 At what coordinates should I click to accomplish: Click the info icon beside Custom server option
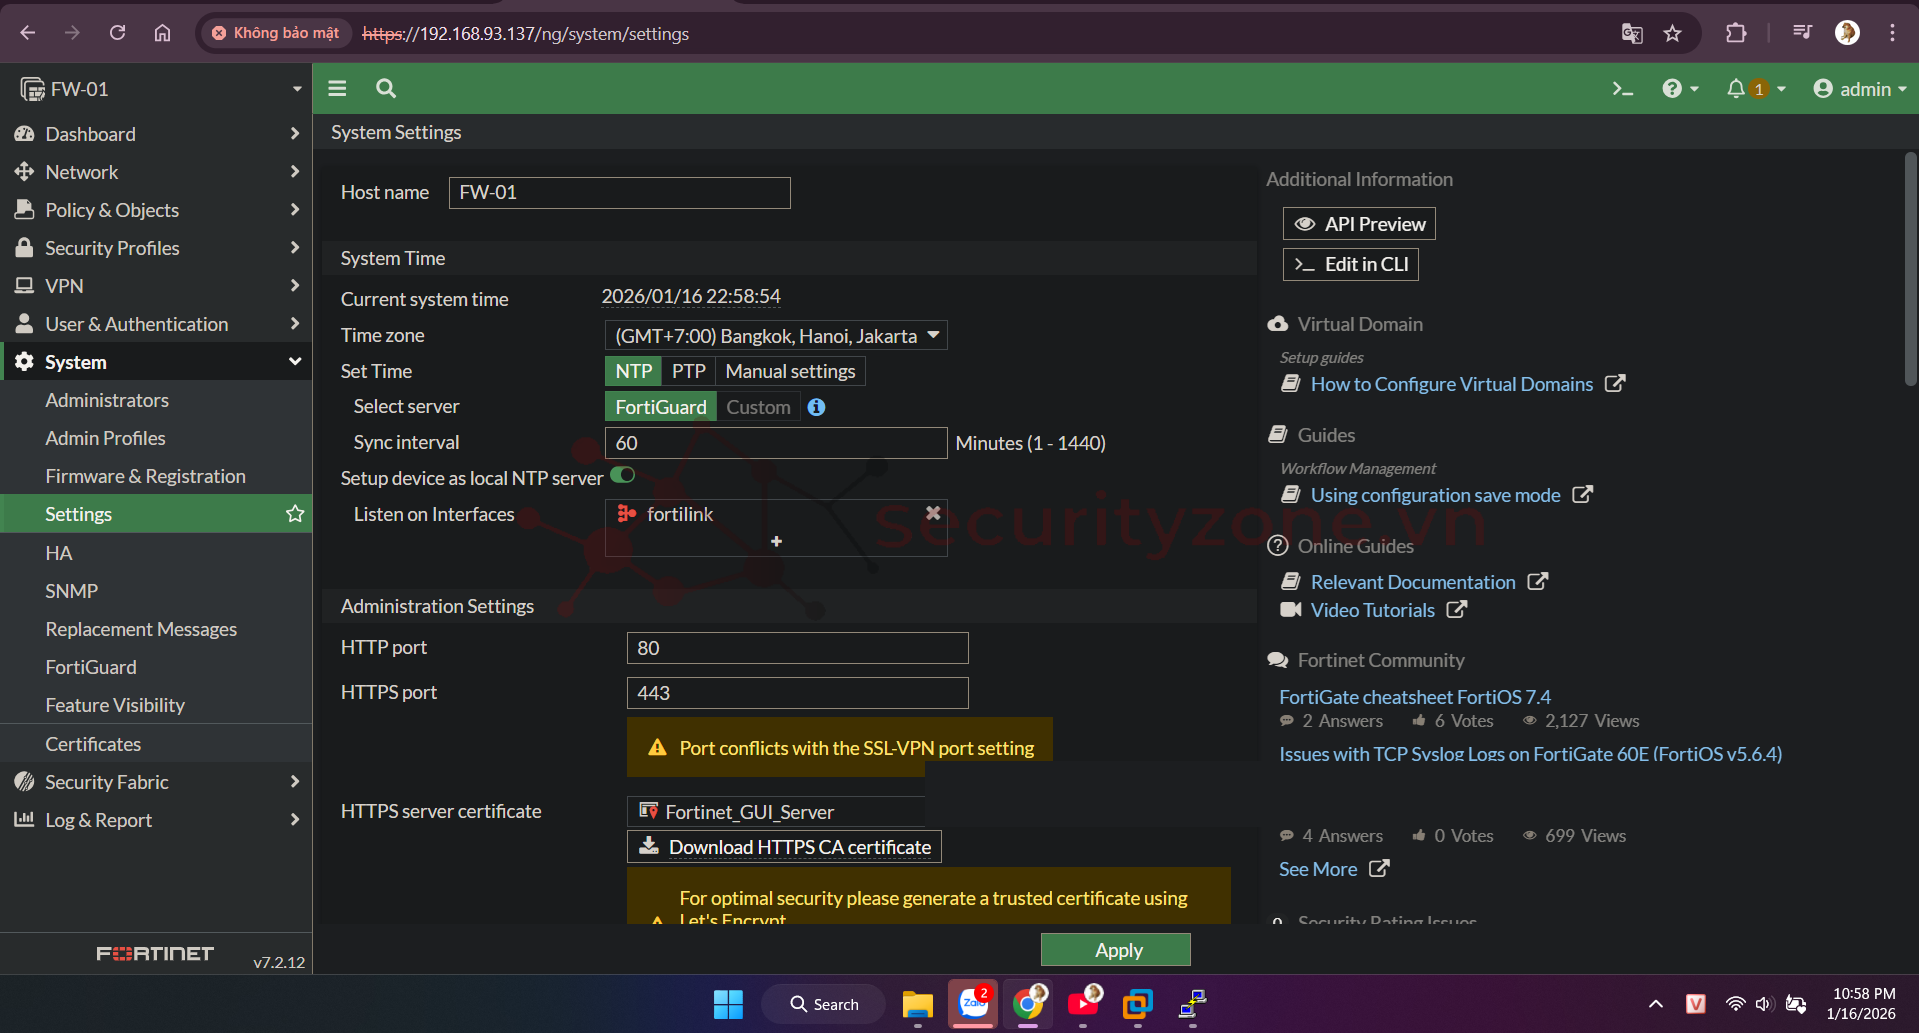click(815, 407)
